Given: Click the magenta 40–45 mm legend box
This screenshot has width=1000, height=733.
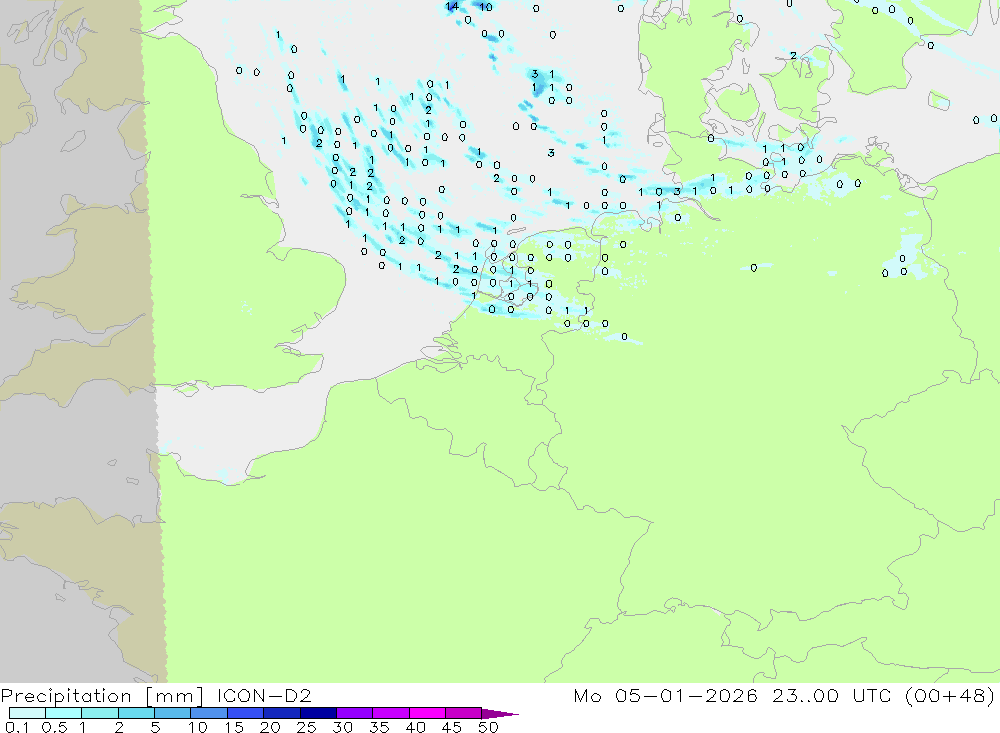Looking at the screenshot, I should click(x=427, y=713).
